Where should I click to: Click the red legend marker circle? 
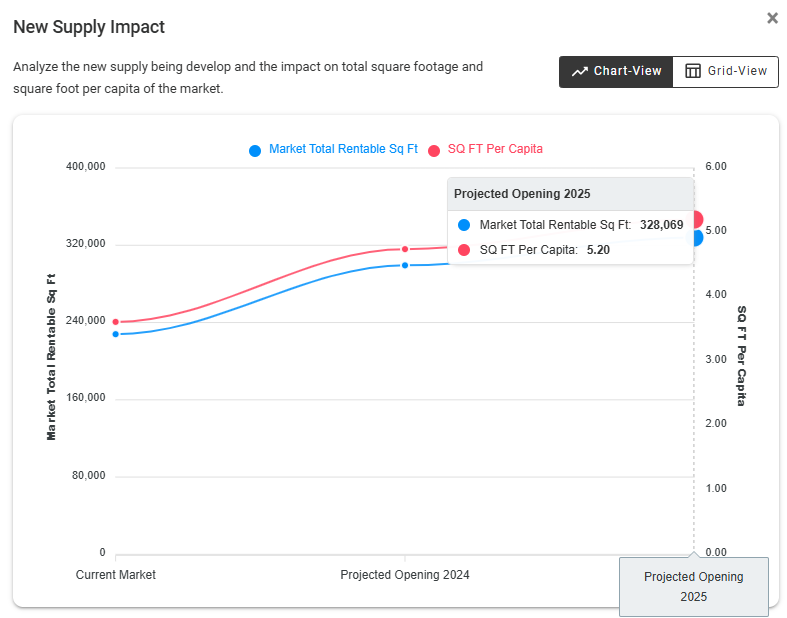pos(434,150)
